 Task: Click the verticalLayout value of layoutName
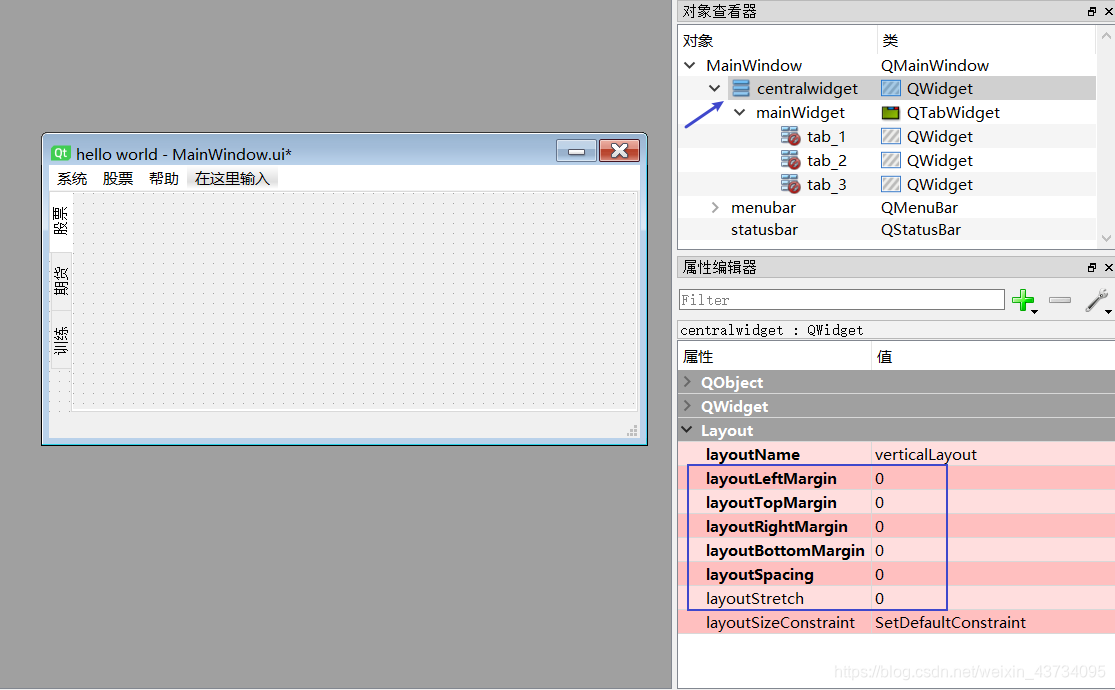pyautogui.click(x=926, y=455)
